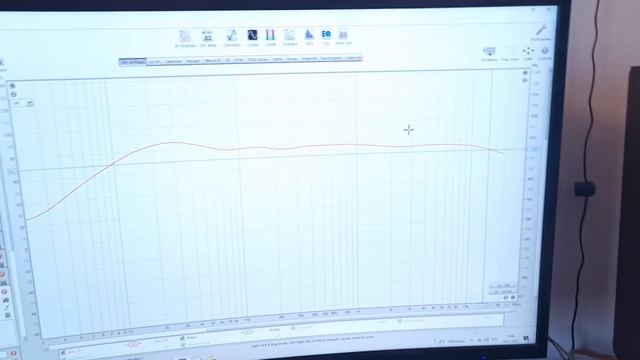Click left vertical axis zoom-in icon
The width and height of the screenshot is (640, 360).
pyautogui.click(x=12, y=86)
